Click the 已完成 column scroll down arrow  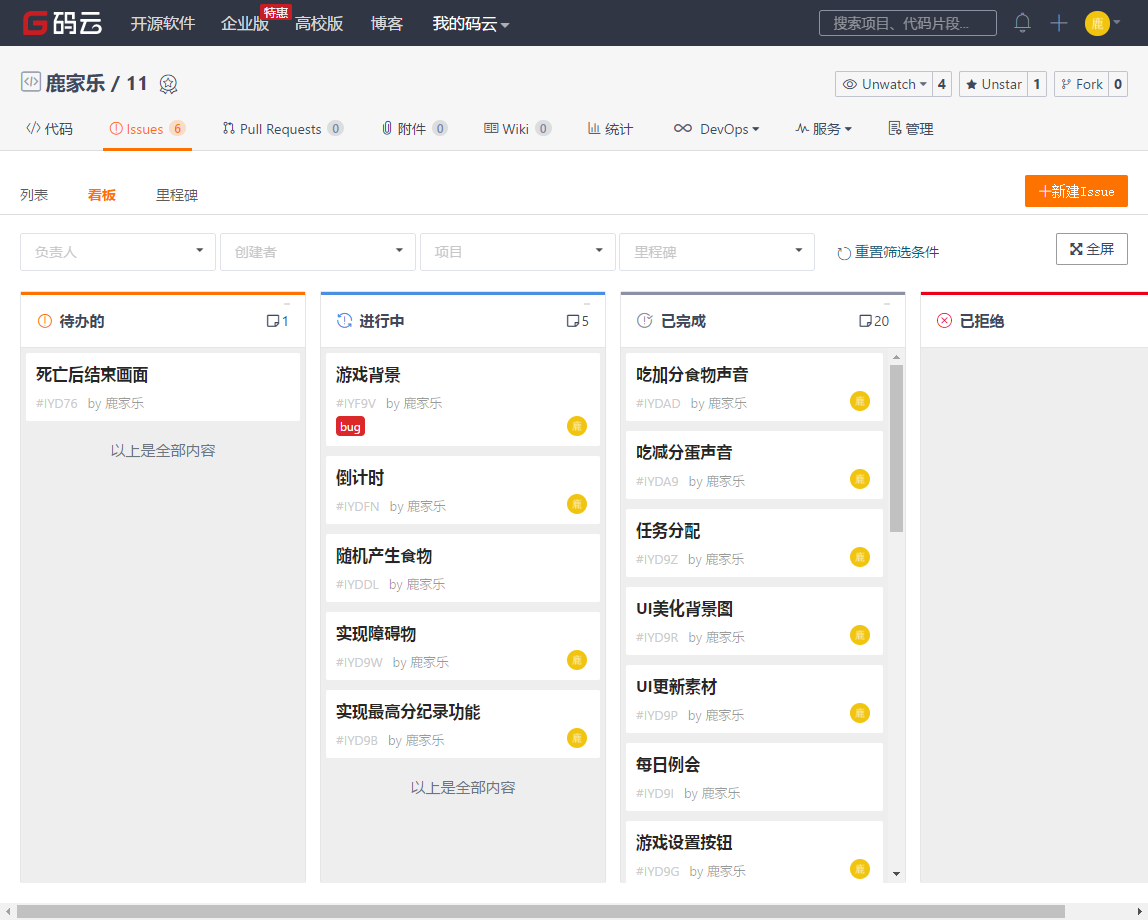[896, 873]
